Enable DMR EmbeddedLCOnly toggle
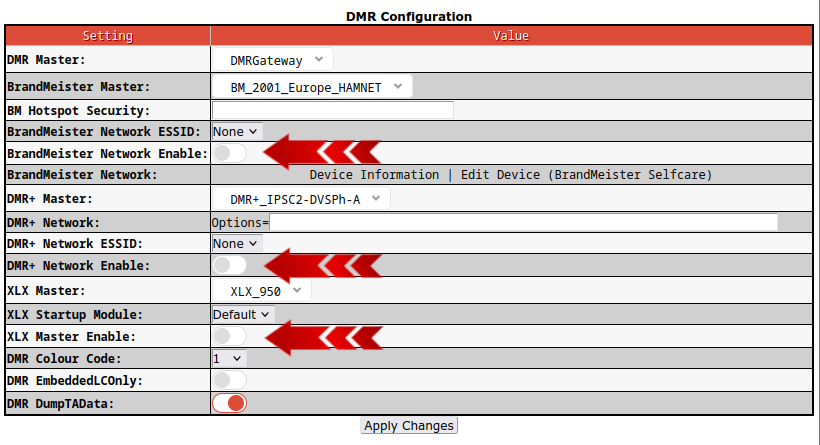The width and height of the screenshot is (820, 445). (228, 380)
